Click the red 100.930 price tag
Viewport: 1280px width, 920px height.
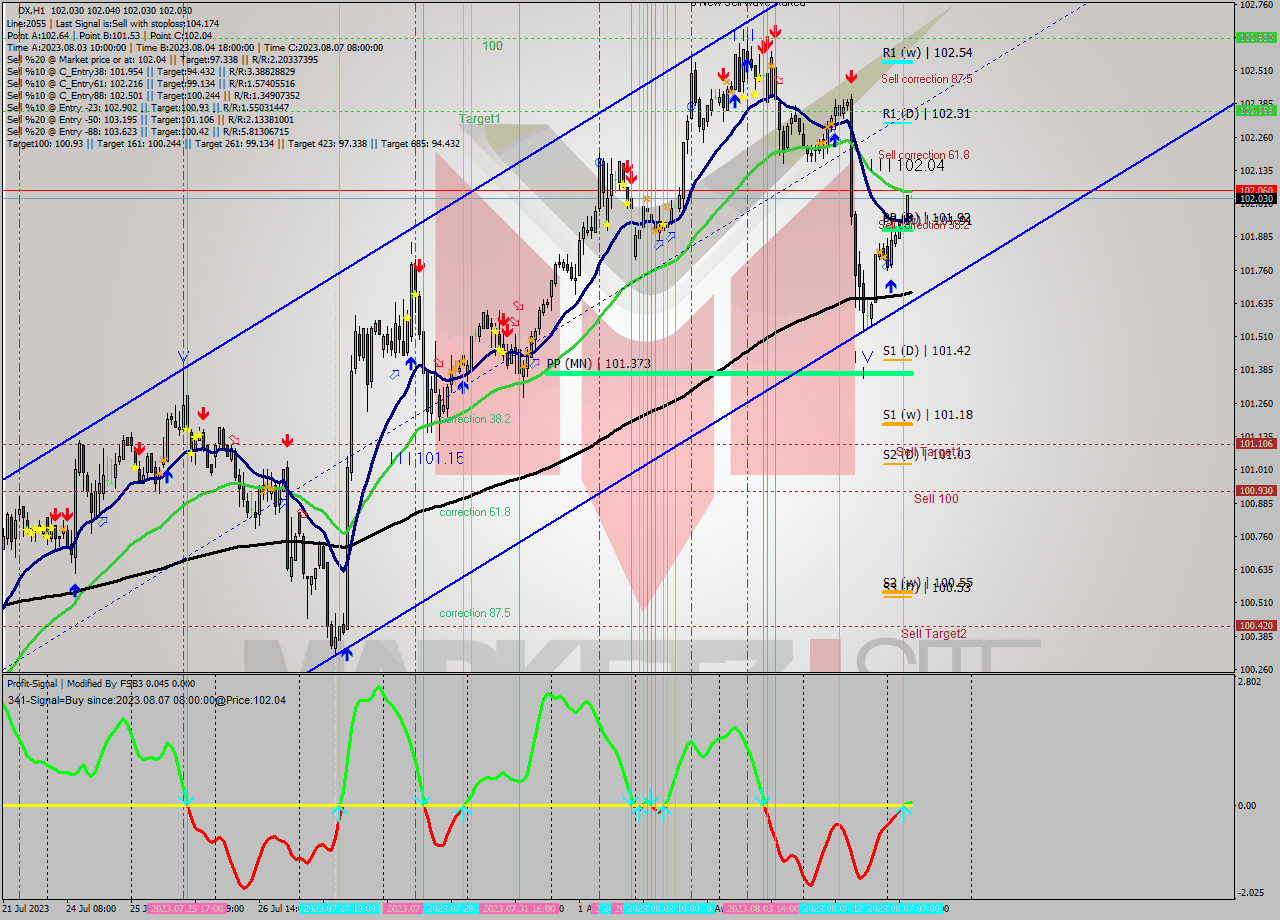tap(1256, 490)
